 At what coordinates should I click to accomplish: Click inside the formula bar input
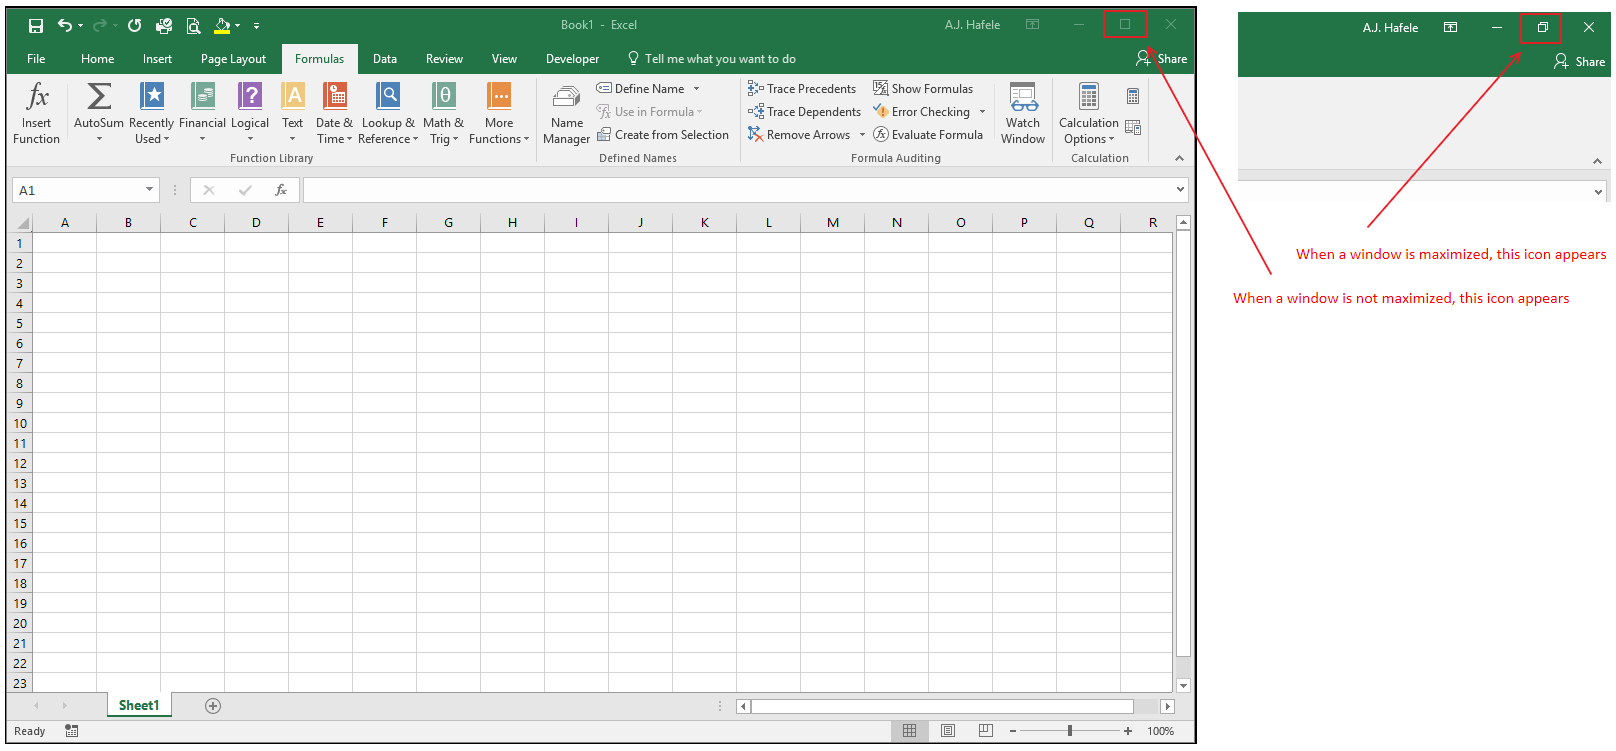pyautogui.click(x=738, y=190)
